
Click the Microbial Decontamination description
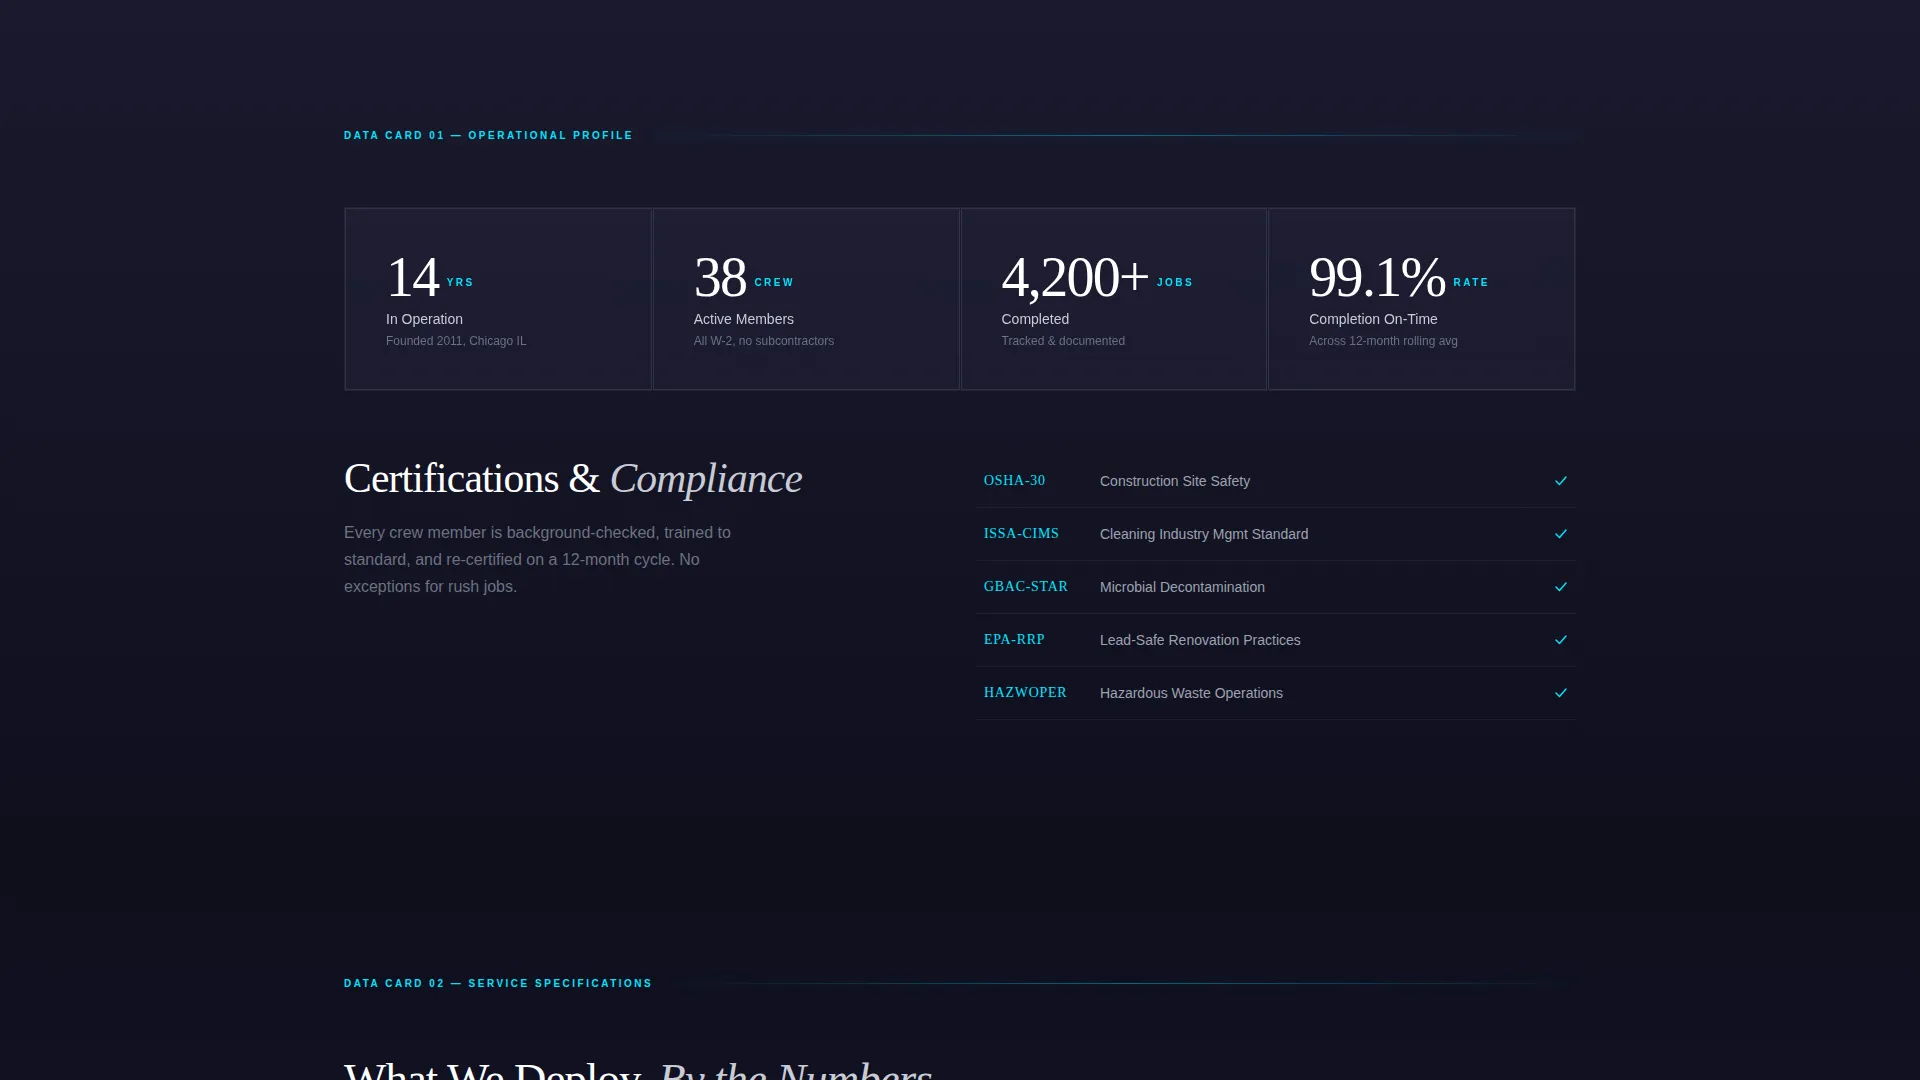(1182, 587)
